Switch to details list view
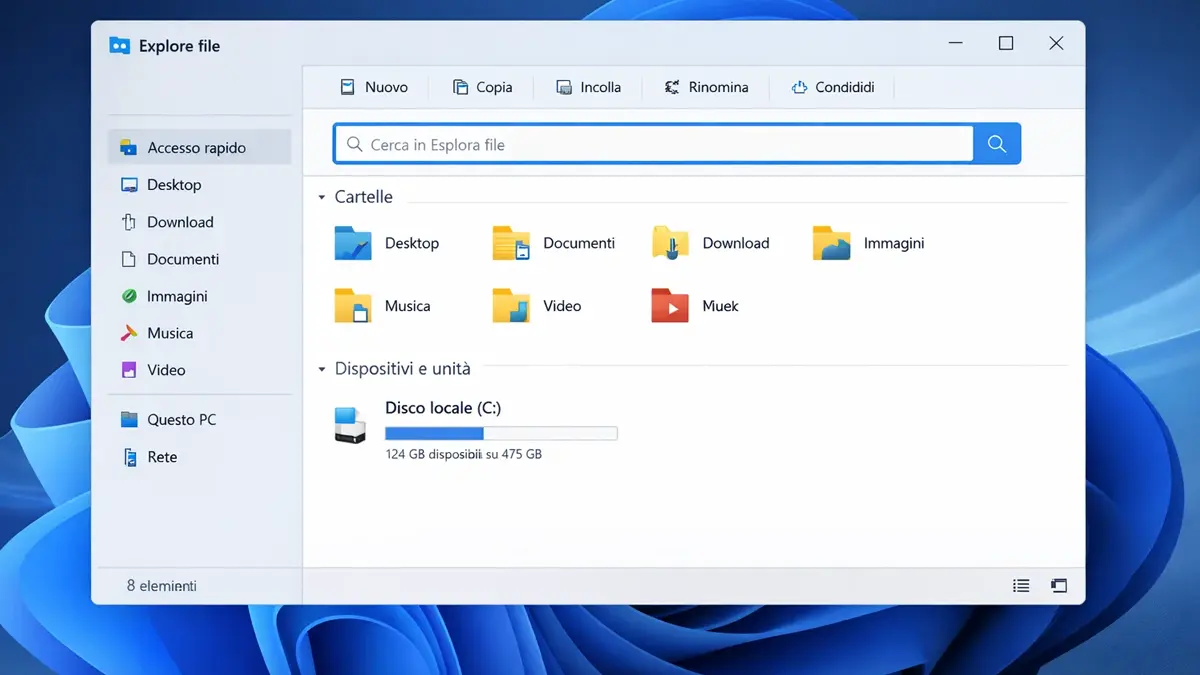The image size is (1200, 675). coord(1021,586)
